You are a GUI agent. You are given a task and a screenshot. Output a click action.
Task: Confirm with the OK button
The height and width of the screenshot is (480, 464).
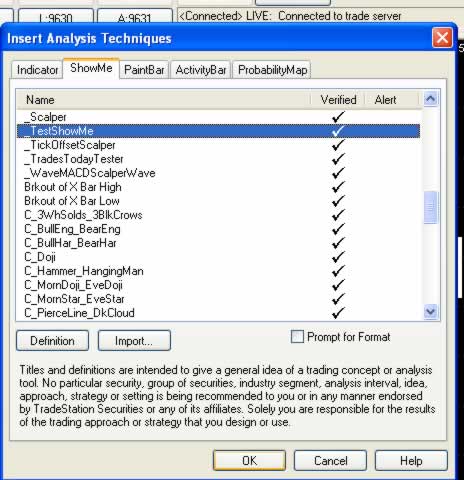tap(249, 461)
